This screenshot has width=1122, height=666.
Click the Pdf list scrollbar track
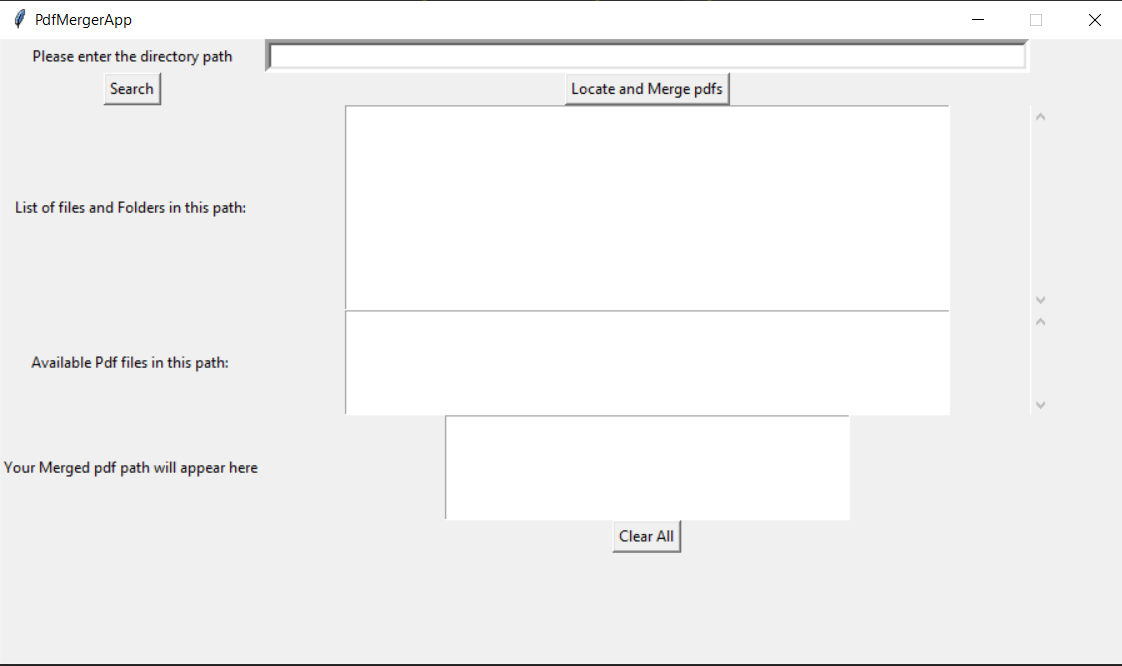coord(1040,363)
